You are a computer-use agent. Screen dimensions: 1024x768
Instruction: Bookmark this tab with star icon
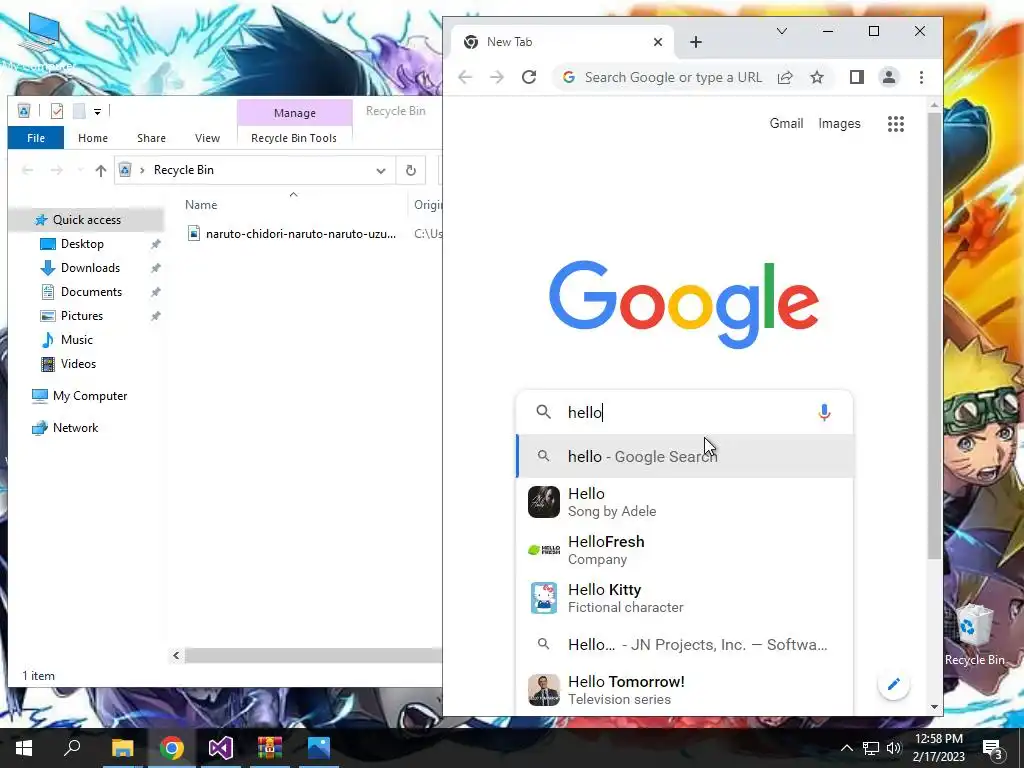(x=817, y=77)
